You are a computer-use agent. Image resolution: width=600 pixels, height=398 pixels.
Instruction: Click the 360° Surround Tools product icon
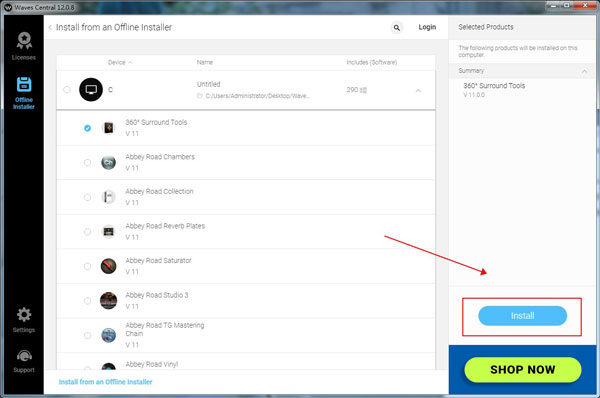pos(109,128)
